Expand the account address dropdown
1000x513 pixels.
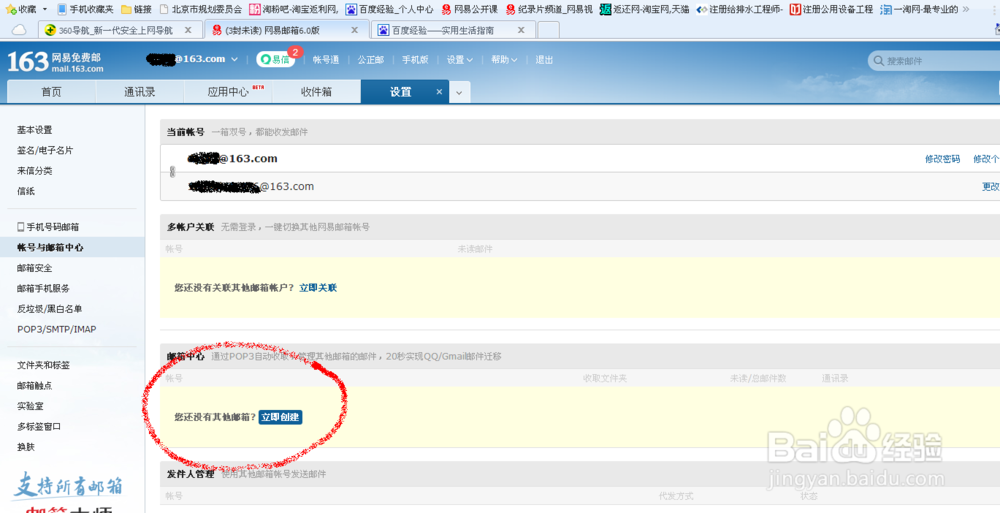pos(234,59)
